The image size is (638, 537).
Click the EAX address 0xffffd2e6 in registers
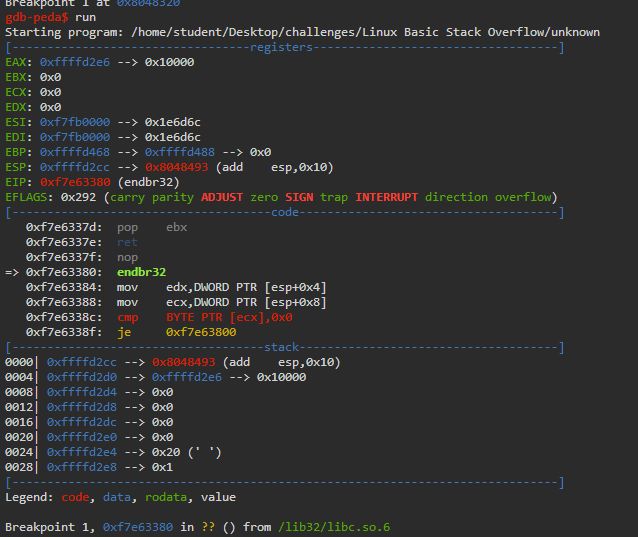(75, 62)
